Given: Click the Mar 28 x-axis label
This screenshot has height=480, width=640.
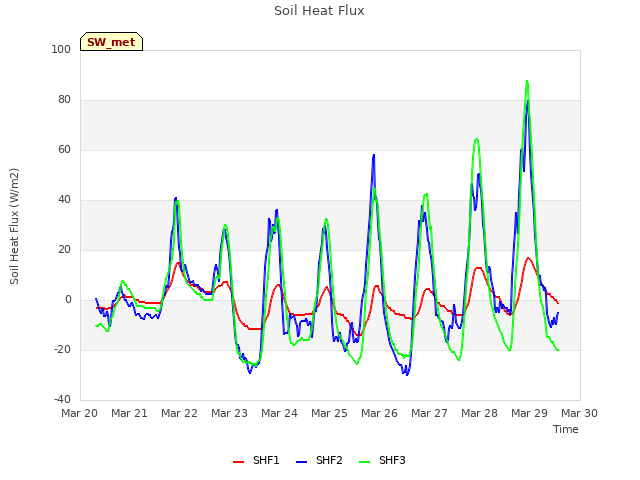Looking at the screenshot, I should 480,413.
